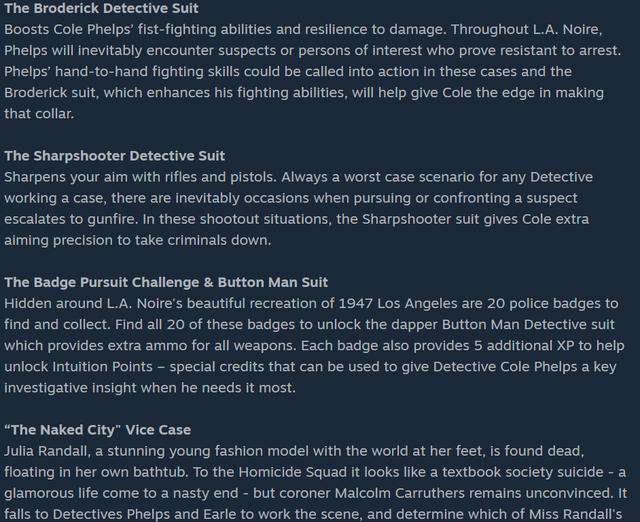This screenshot has height=522, width=640.
Task: Click the line starting "unlock Intuition Points"
Action: tap(310, 367)
